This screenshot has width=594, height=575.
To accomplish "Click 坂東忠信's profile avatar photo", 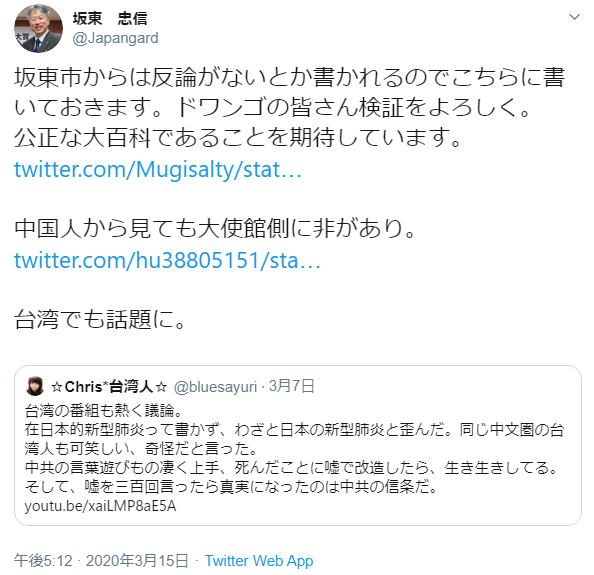I will [x=38, y=28].
